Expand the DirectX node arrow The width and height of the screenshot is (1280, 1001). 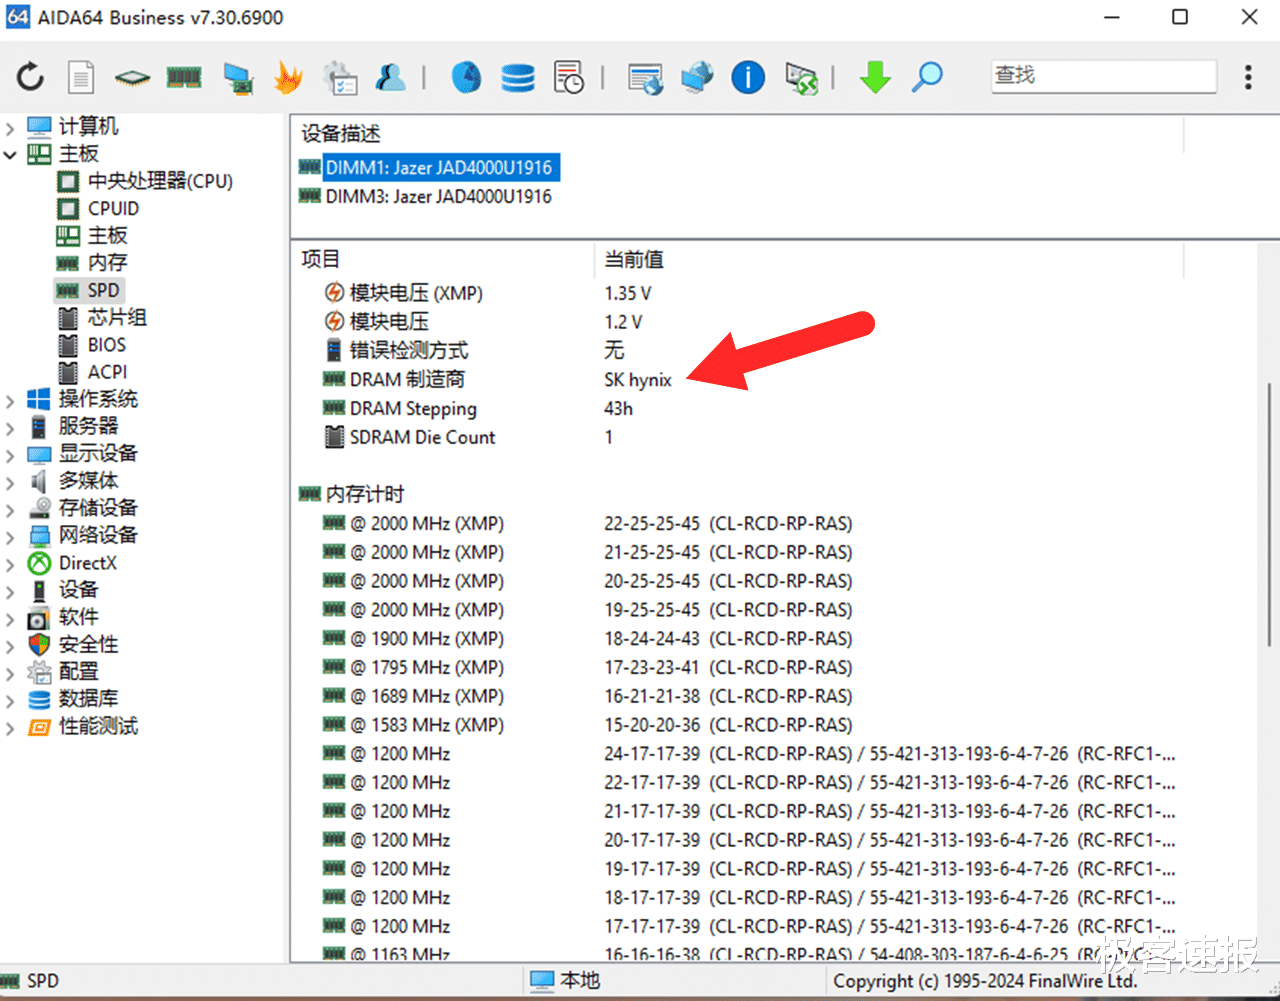click(11, 564)
